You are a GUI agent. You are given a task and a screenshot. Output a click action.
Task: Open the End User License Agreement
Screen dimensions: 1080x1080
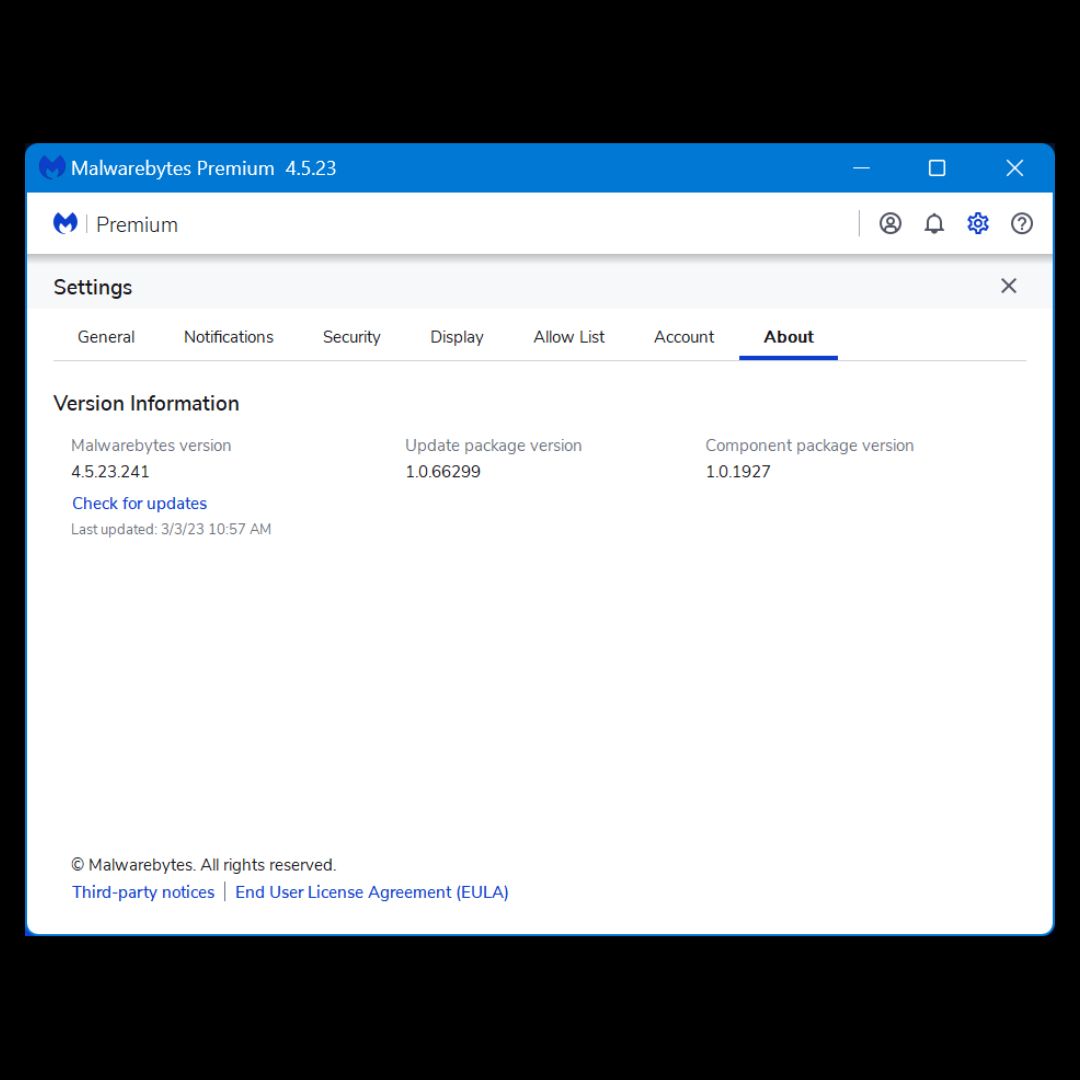click(x=371, y=891)
